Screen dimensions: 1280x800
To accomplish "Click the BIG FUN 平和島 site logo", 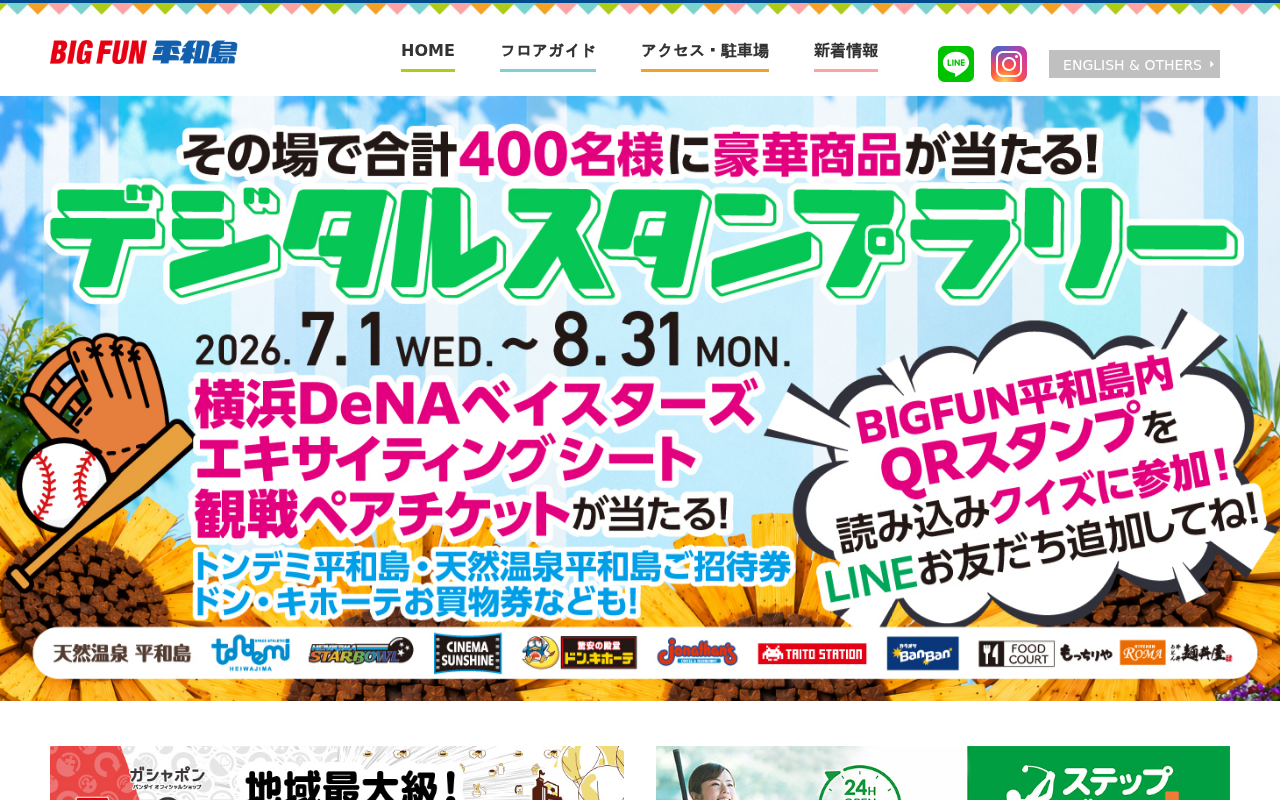I will (144, 52).
